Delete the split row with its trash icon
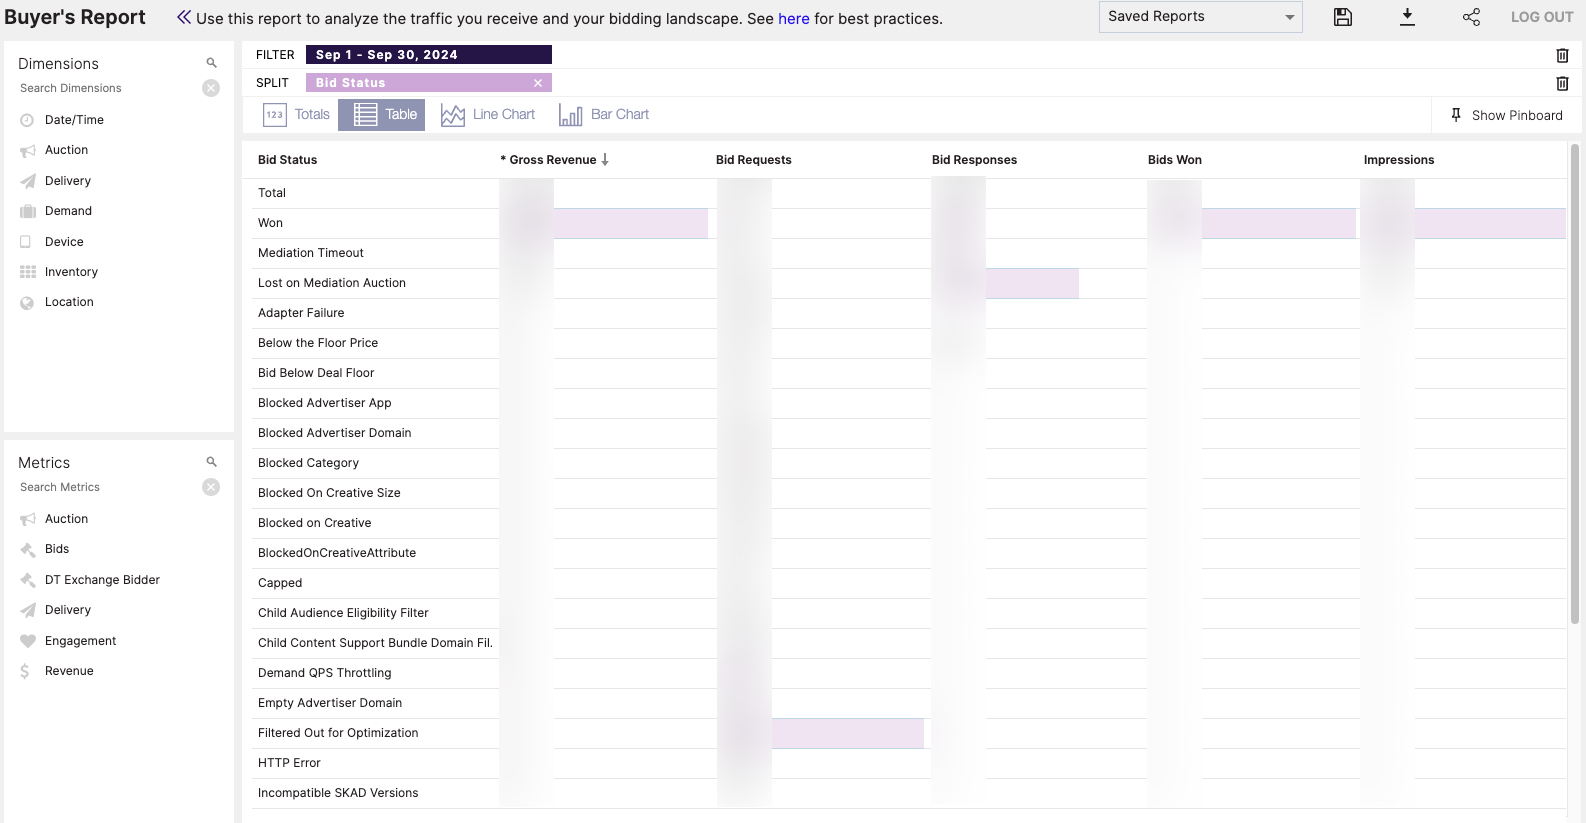This screenshot has height=823, width=1586. [1562, 84]
